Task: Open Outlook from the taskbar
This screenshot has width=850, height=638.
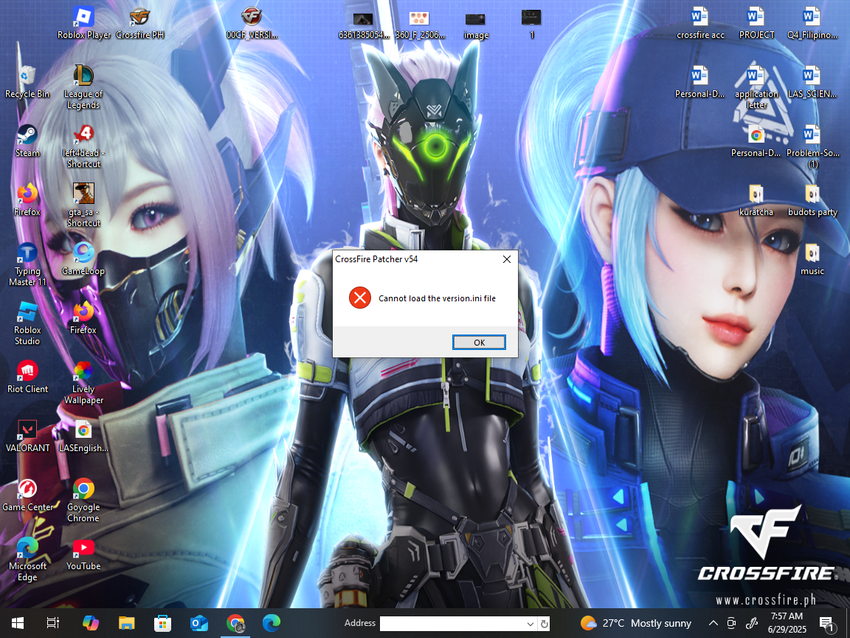Action: click(199, 623)
